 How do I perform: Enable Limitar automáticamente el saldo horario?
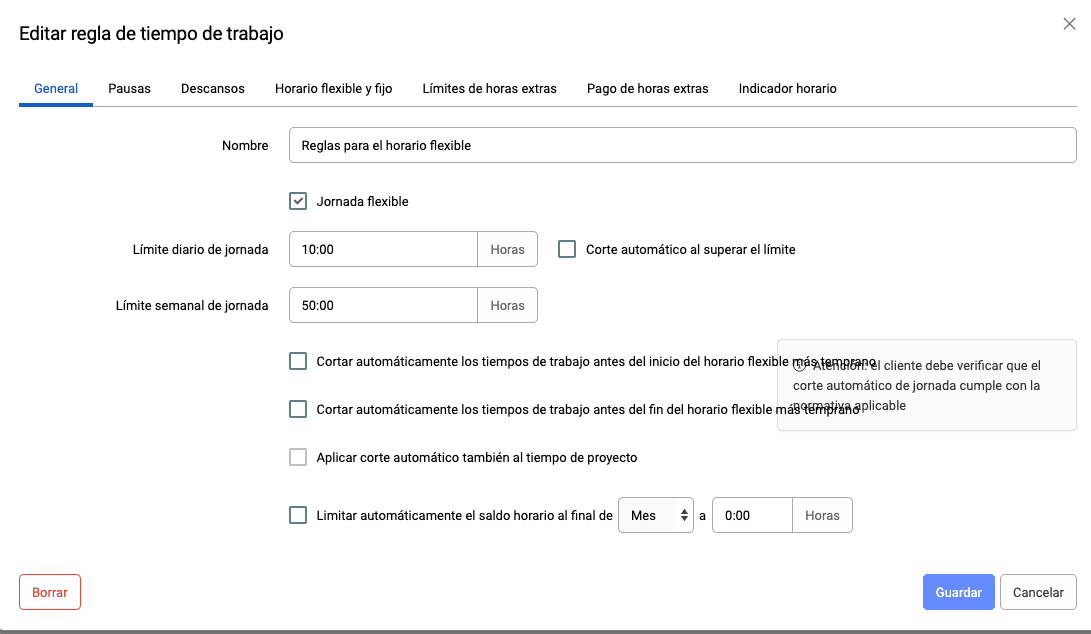298,515
